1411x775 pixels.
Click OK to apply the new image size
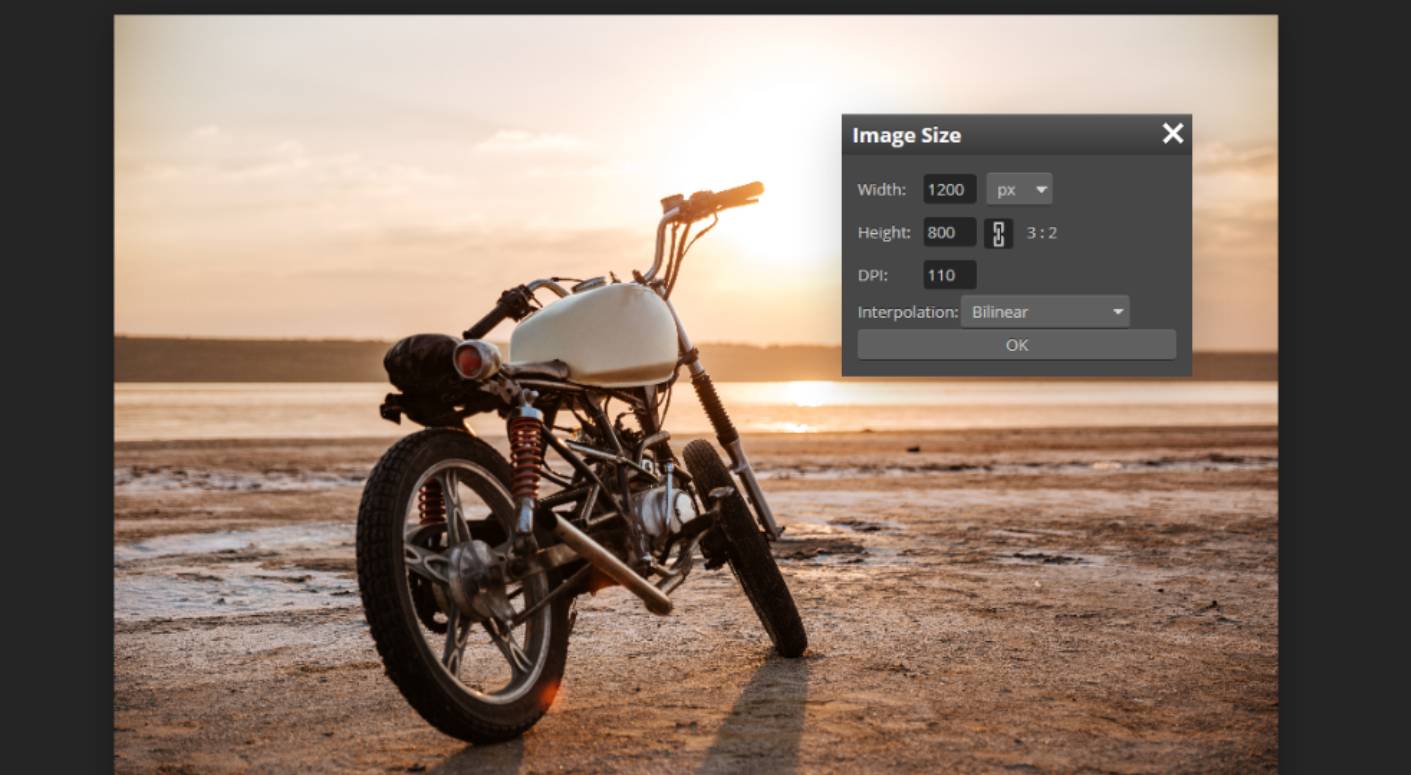point(1015,344)
